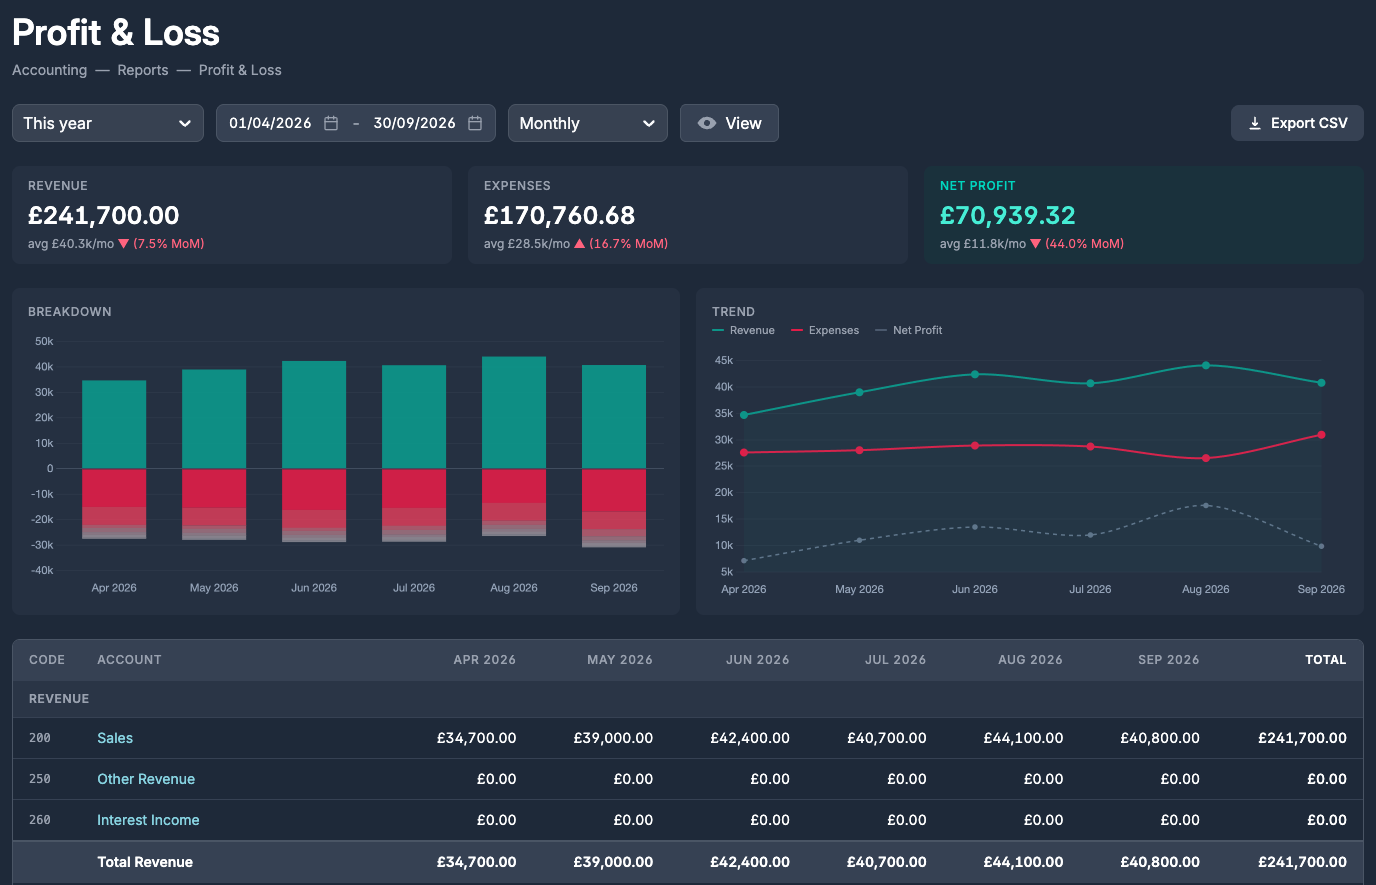
Task: Click the Profit & Loss page title
Action: pyautogui.click(x=116, y=33)
